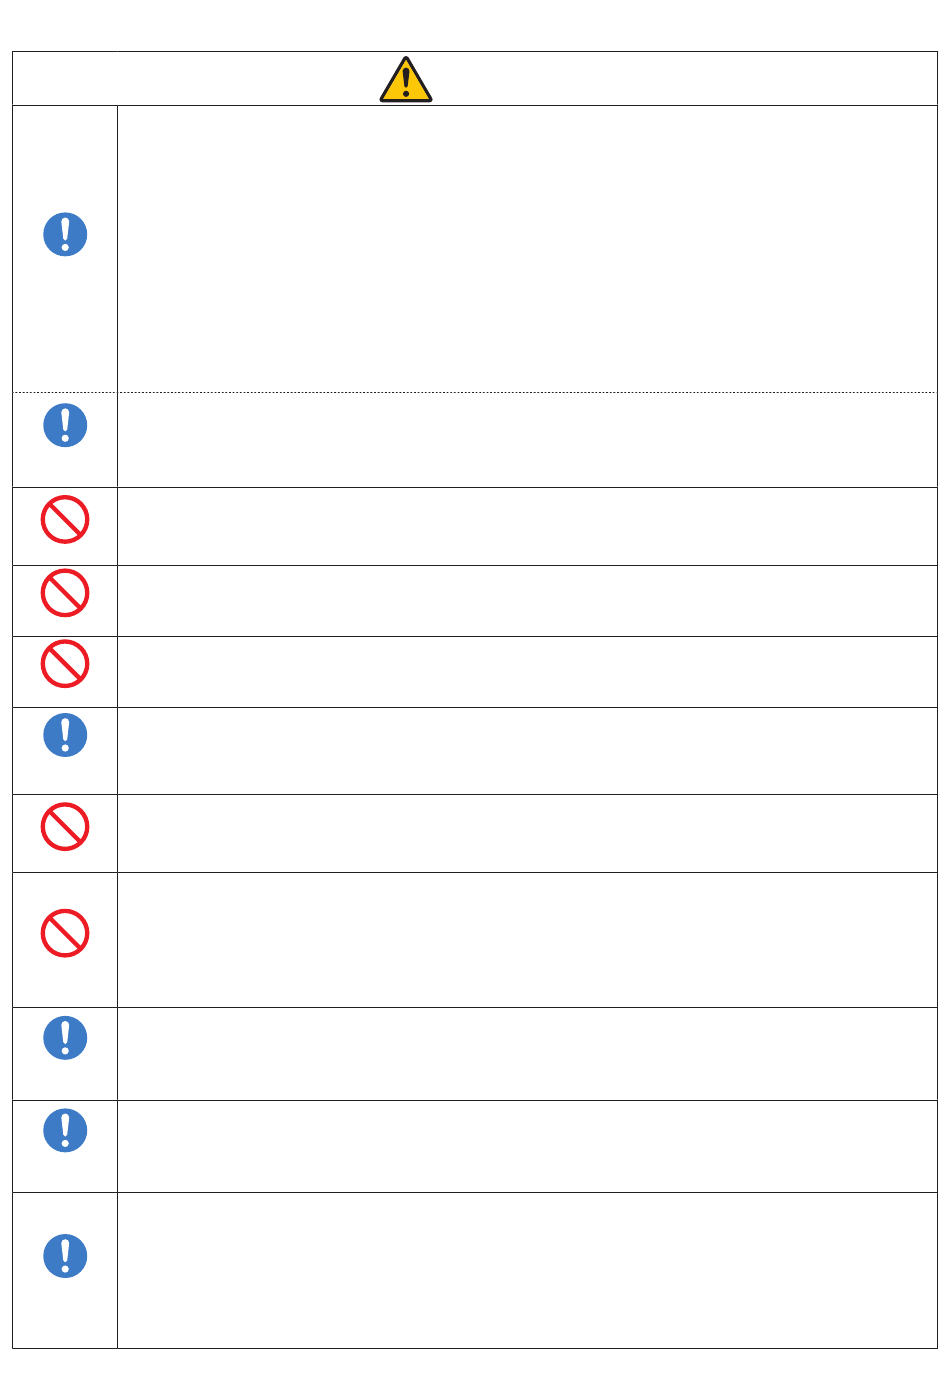This screenshot has height=1397, width=950.
Task: Click the second-to-last blue exclamation icon
Action: pyautogui.click(x=65, y=1130)
